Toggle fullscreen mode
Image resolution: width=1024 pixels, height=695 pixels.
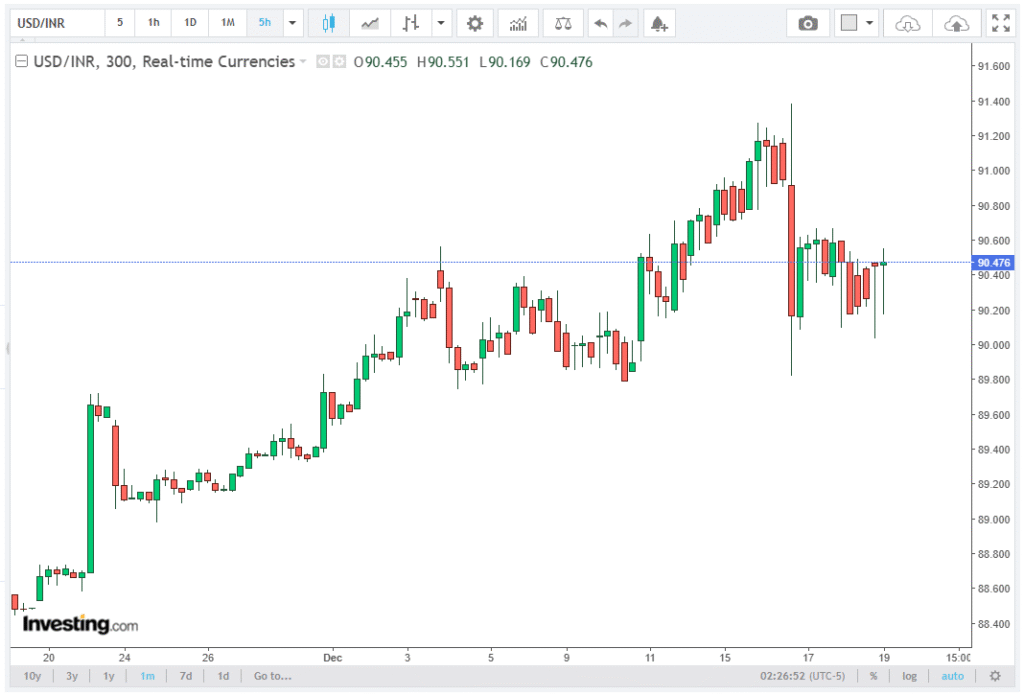click(x=999, y=22)
